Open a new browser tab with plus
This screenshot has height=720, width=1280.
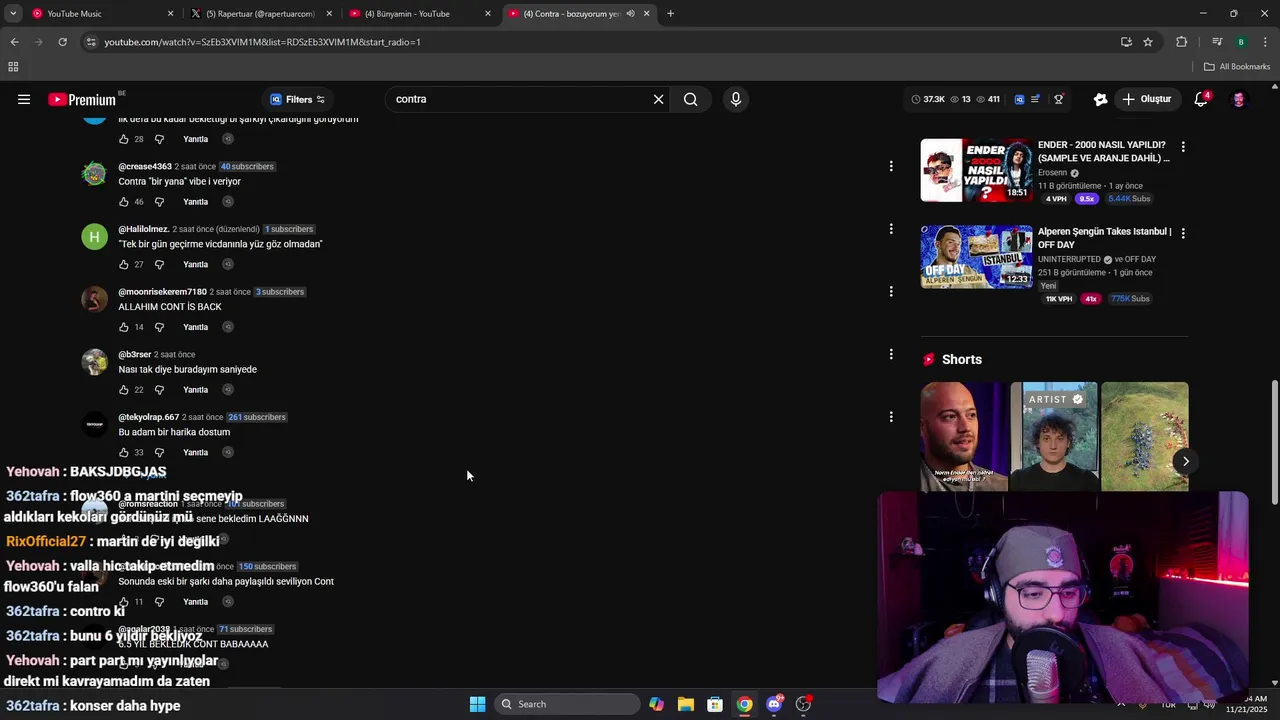tap(670, 14)
